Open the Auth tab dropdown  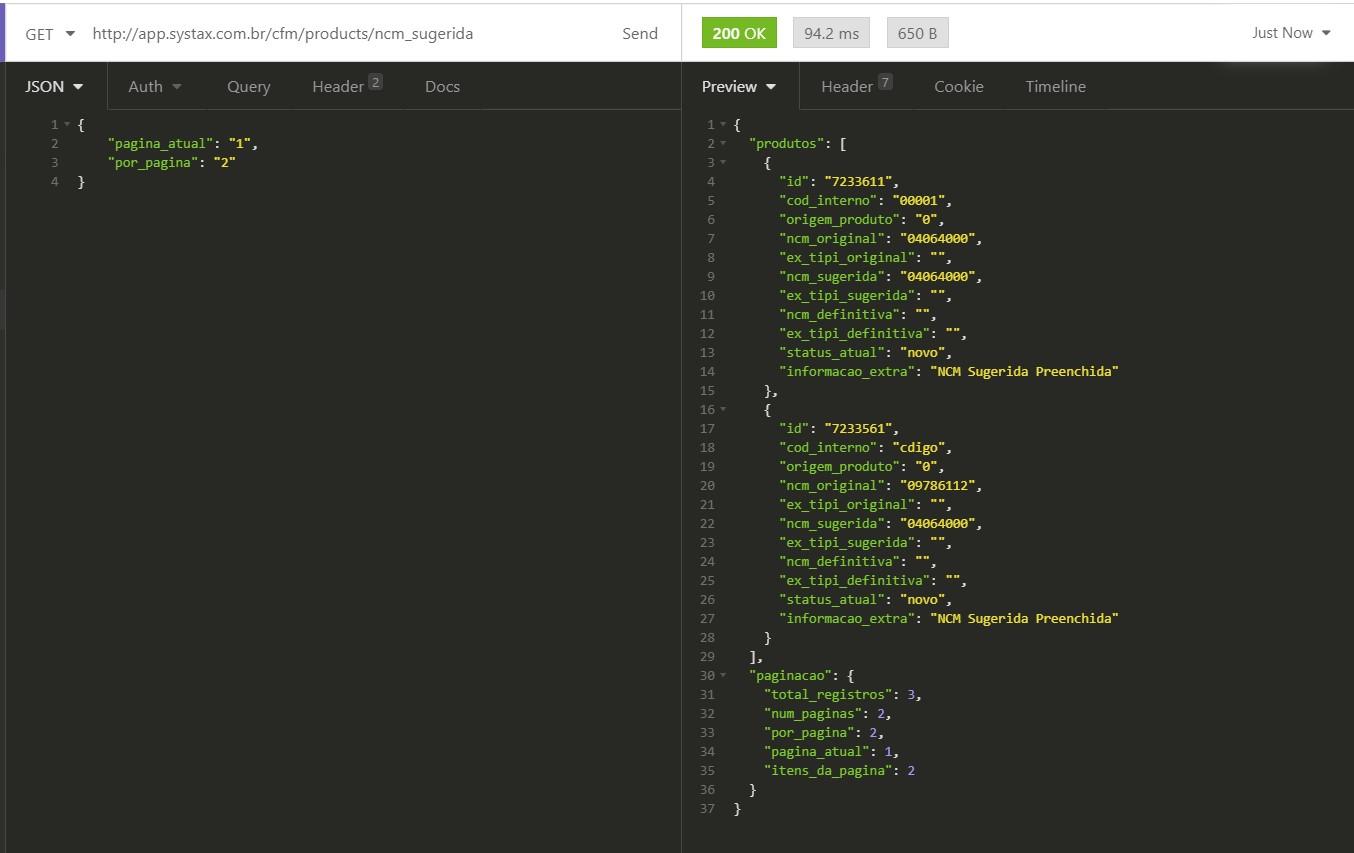tap(155, 86)
